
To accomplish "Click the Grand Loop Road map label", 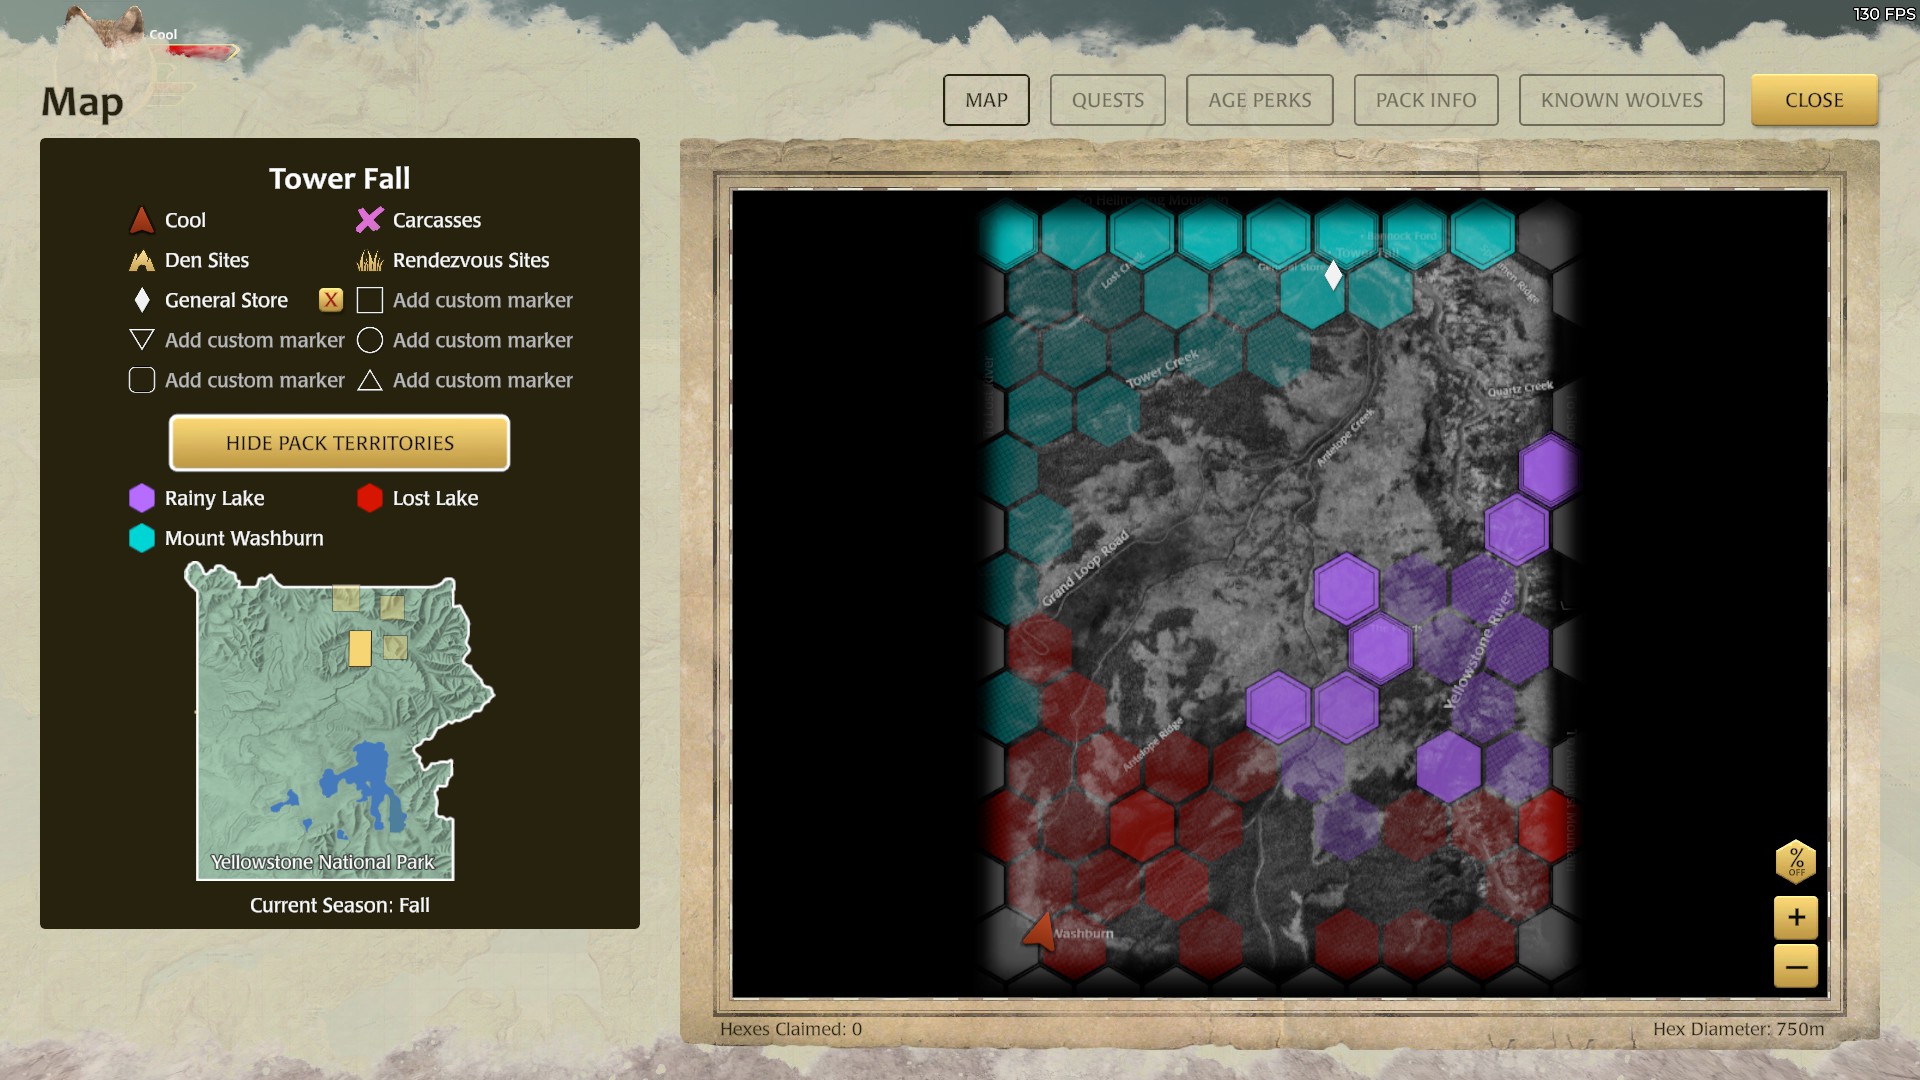I will (1085, 568).
